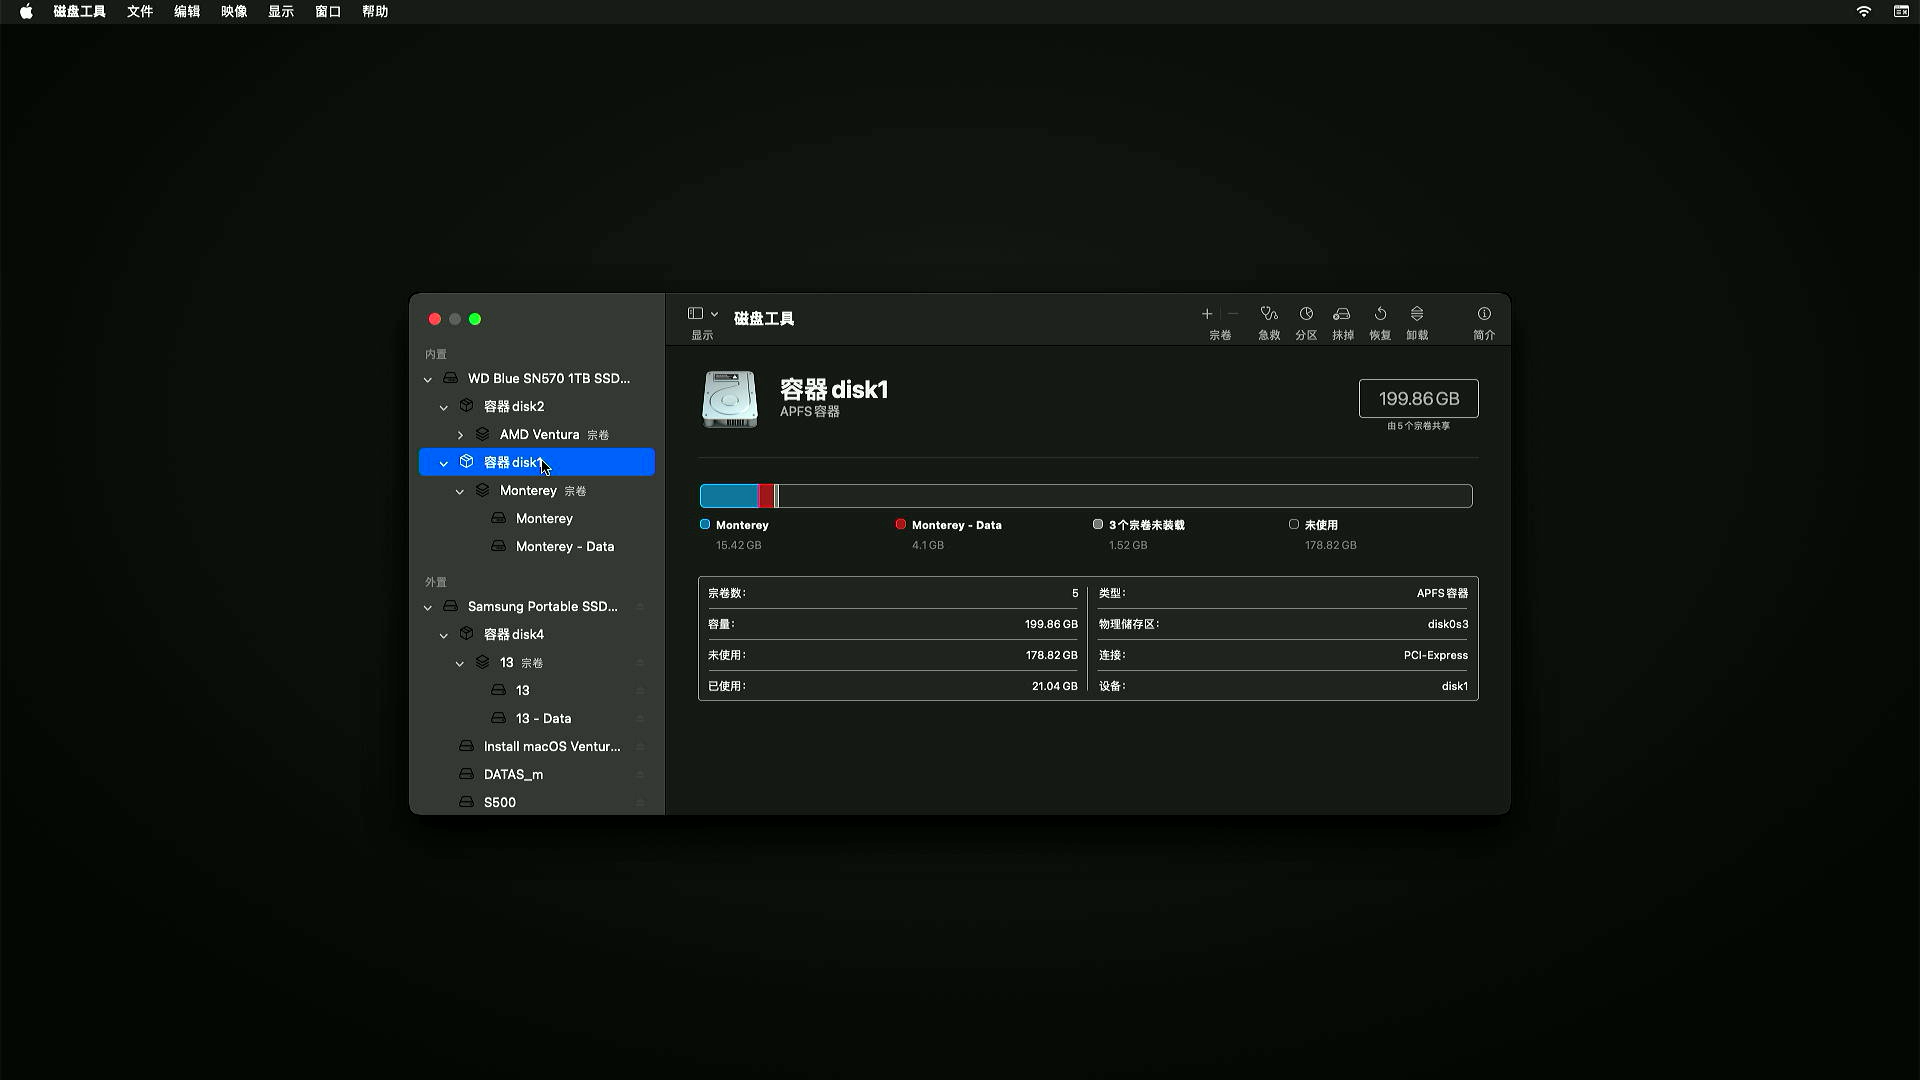The image size is (1920, 1080).
Task: Select the DATAS_m volume
Action: (537, 775)
